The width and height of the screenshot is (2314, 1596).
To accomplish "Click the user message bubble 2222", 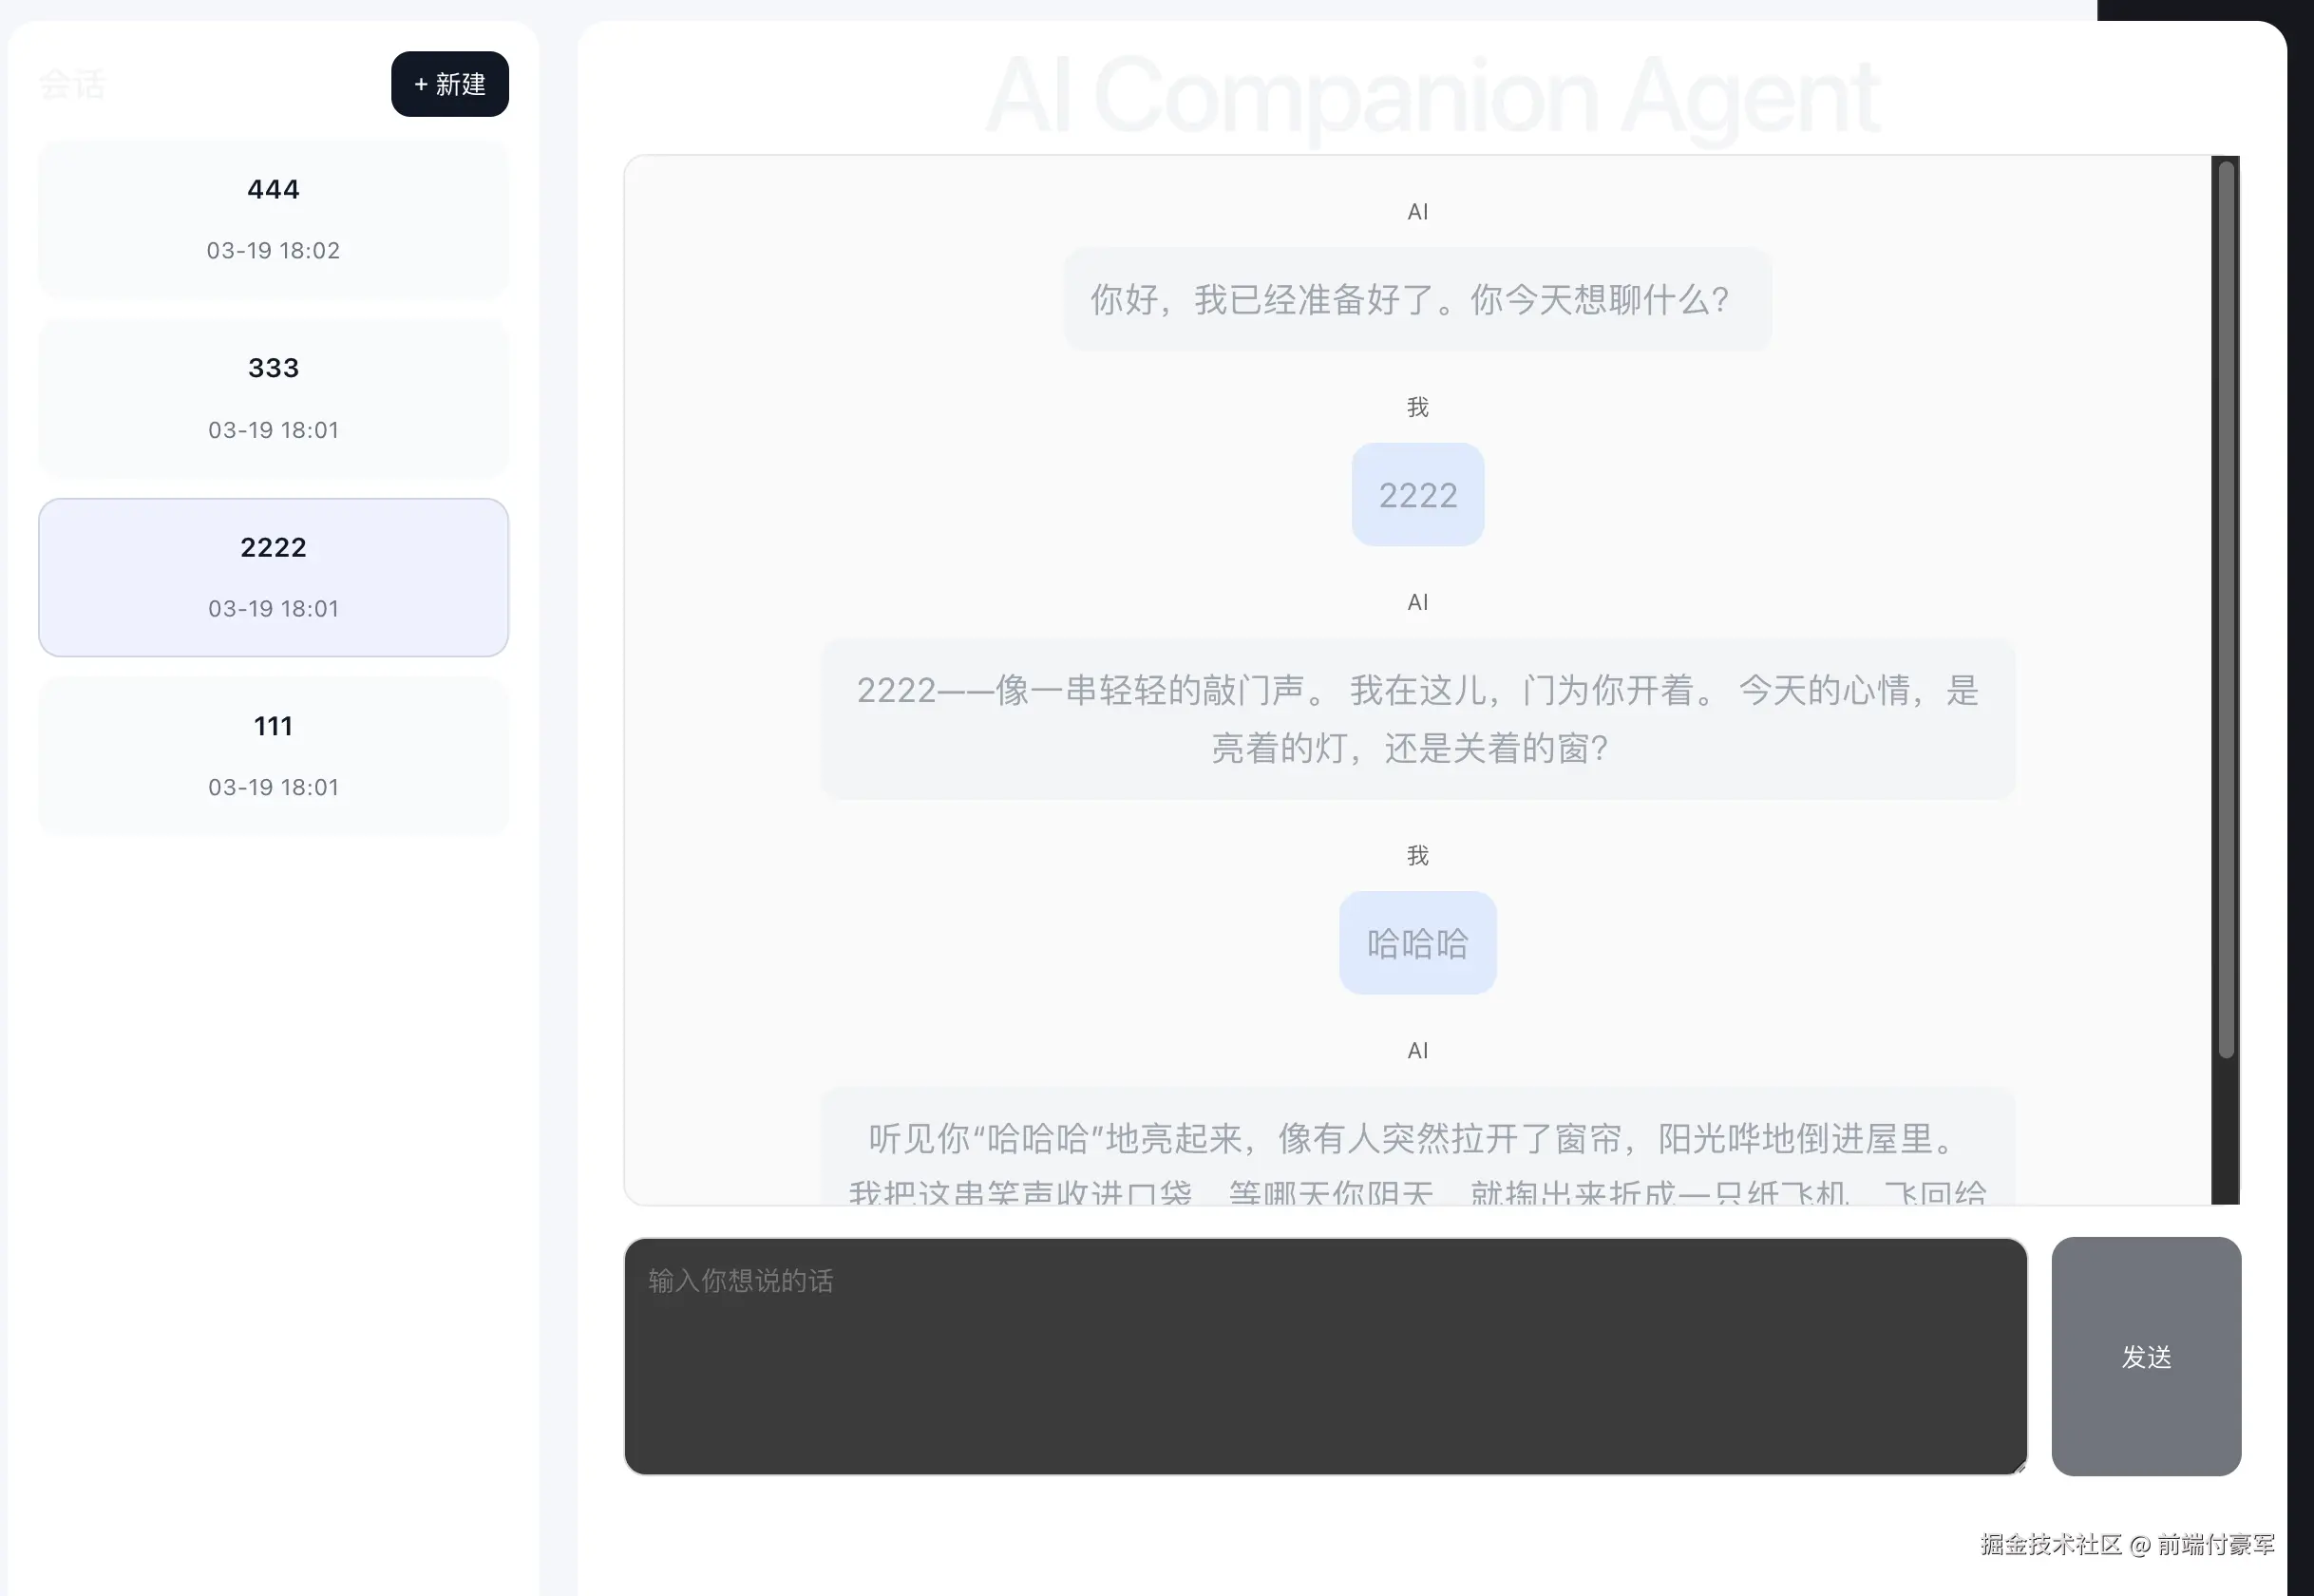I will point(1417,495).
